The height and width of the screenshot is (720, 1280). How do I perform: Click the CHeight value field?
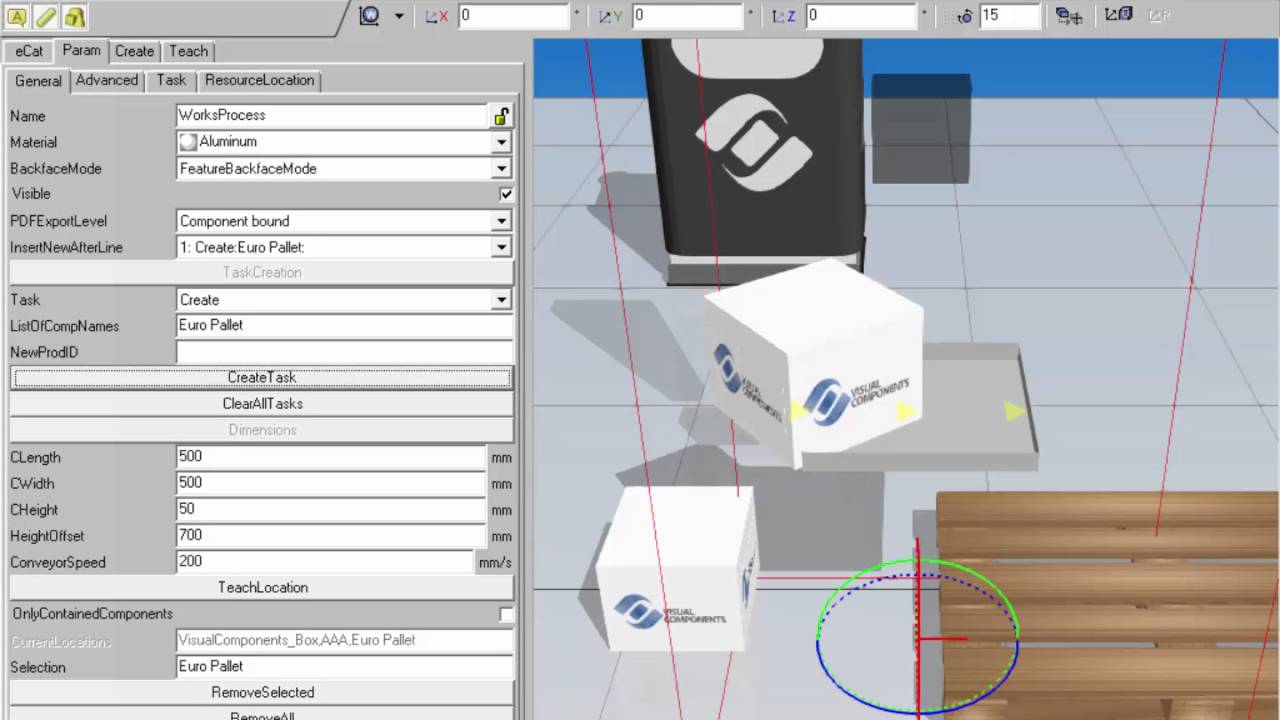point(331,509)
